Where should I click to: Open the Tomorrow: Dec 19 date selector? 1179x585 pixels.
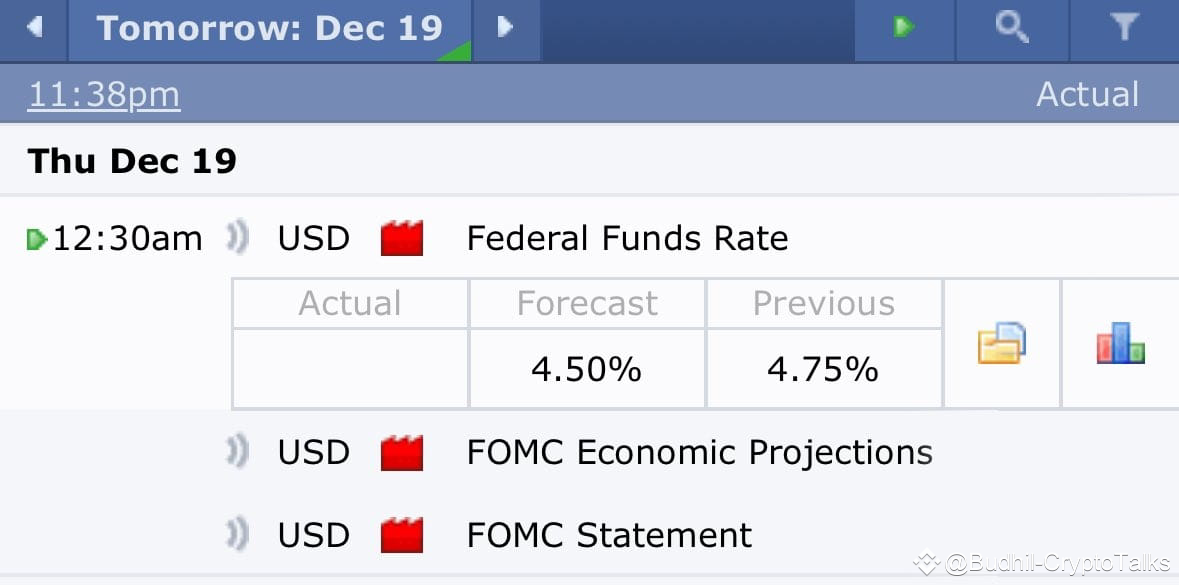tap(269, 28)
